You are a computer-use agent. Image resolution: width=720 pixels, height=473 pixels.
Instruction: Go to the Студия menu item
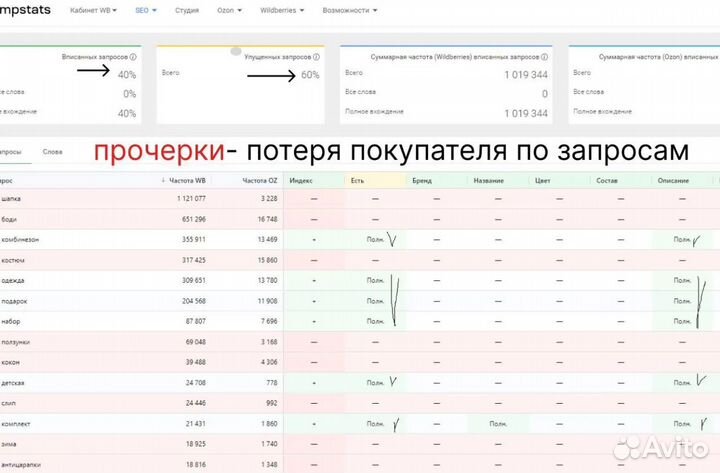coord(187,10)
